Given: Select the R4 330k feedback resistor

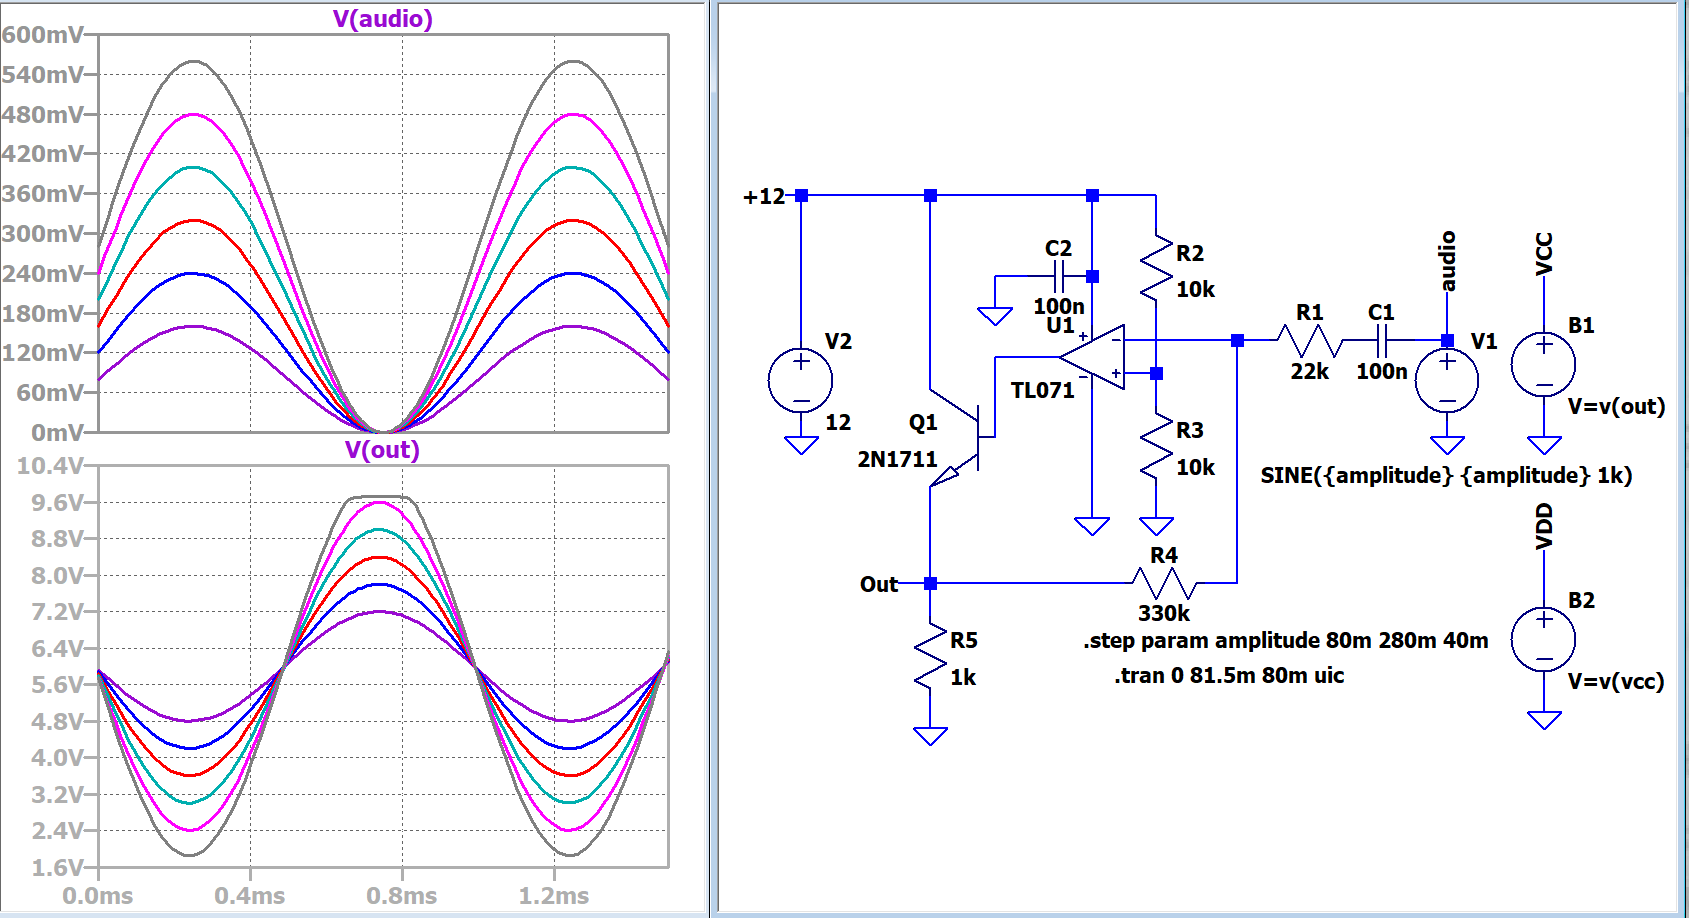Looking at the screenshot, I should [x=1164, y=582].
